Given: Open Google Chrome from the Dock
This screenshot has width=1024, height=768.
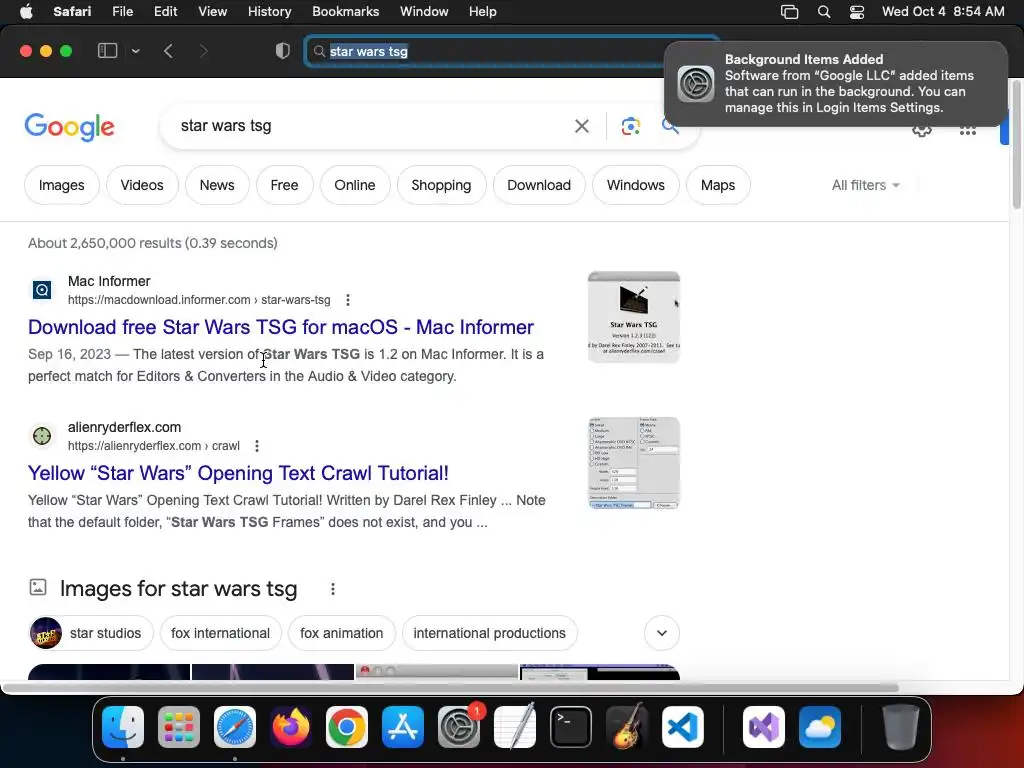Looking at the screenshot, I should (347, 727).
